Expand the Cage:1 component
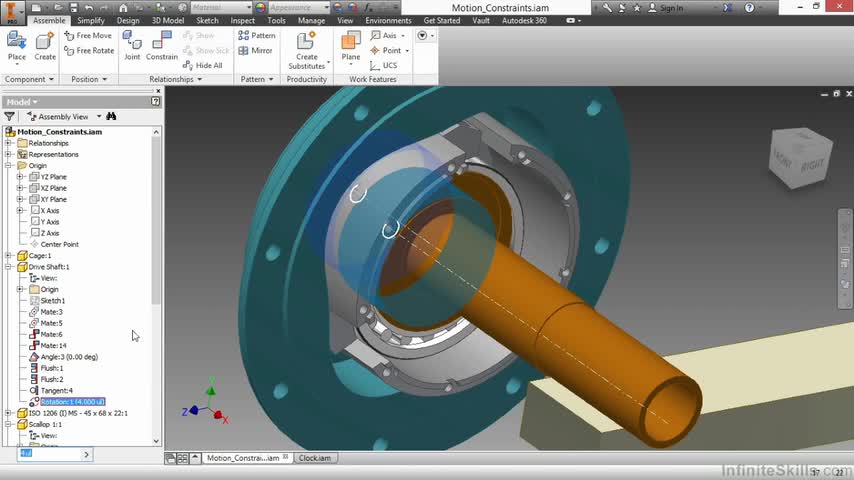The width and height of the screenshot is (854, 480). (8, 256)
